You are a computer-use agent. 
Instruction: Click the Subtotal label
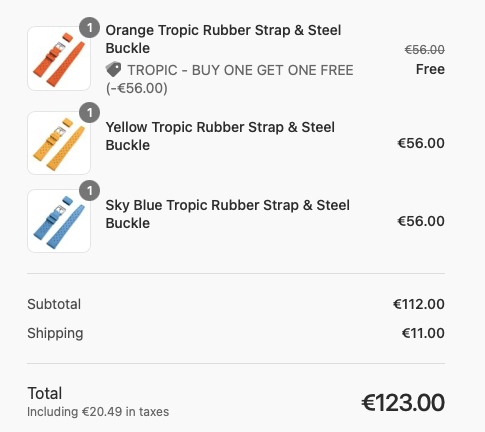click(x=54, y=304)
